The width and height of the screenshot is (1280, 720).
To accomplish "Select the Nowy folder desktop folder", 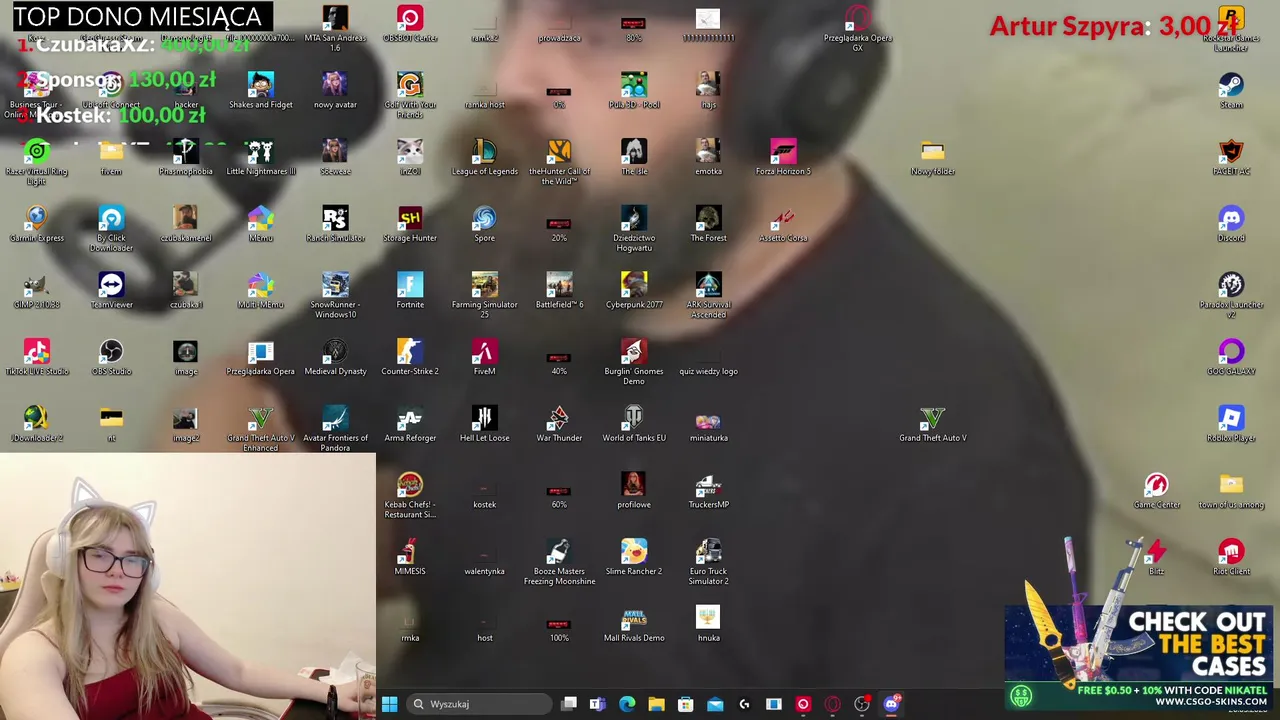I will [932, 157].
